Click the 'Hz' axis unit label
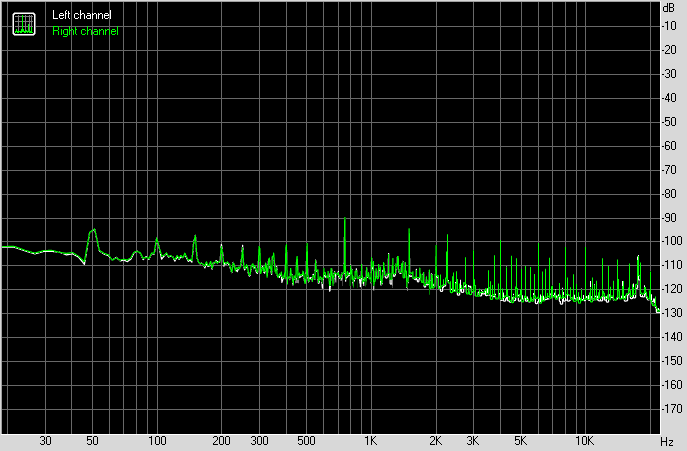Image resolution: width=687 pixels, height=451 pixels. [x=667, y=441]
